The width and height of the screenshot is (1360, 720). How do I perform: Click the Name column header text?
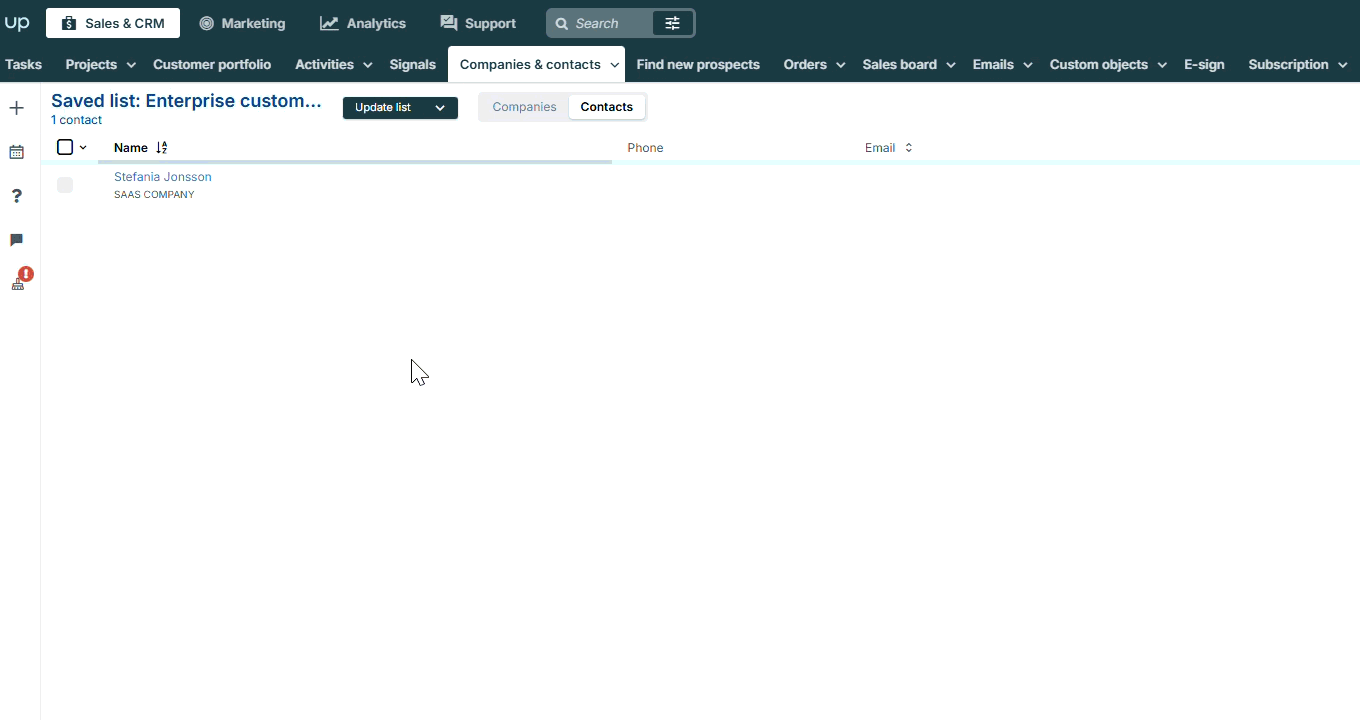[131, 148]
